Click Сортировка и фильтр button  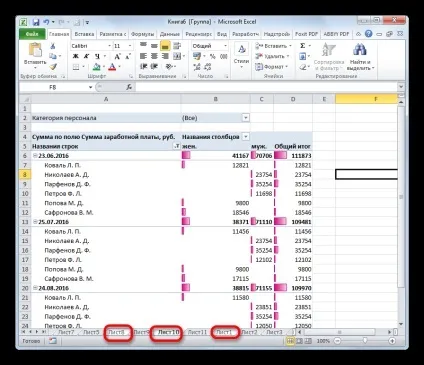(329, 57)
